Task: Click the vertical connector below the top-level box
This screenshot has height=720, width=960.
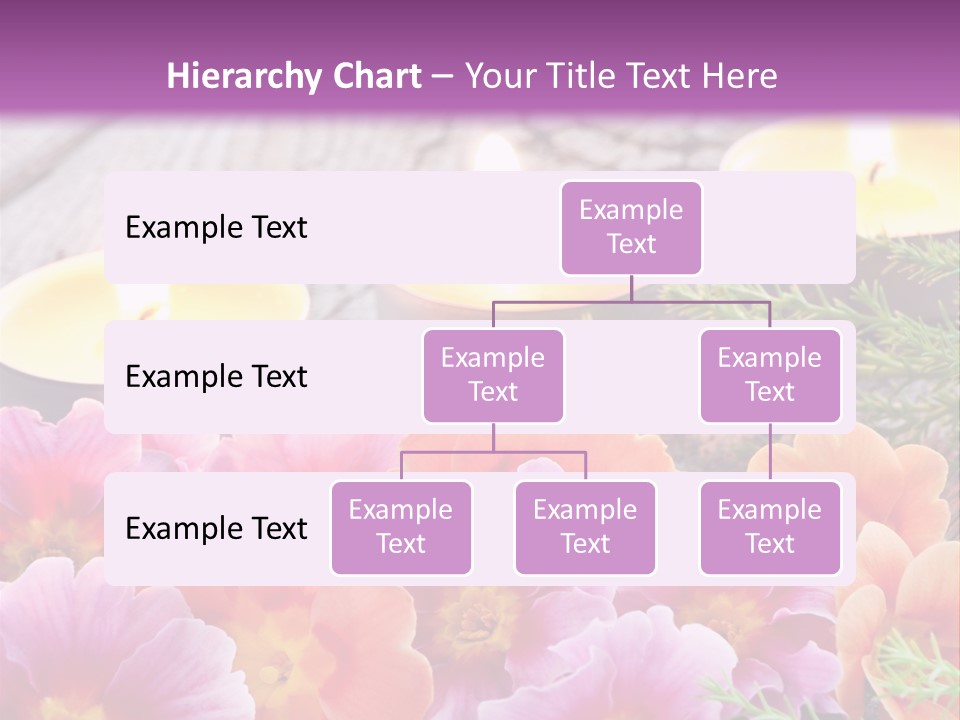Action: 631,288
